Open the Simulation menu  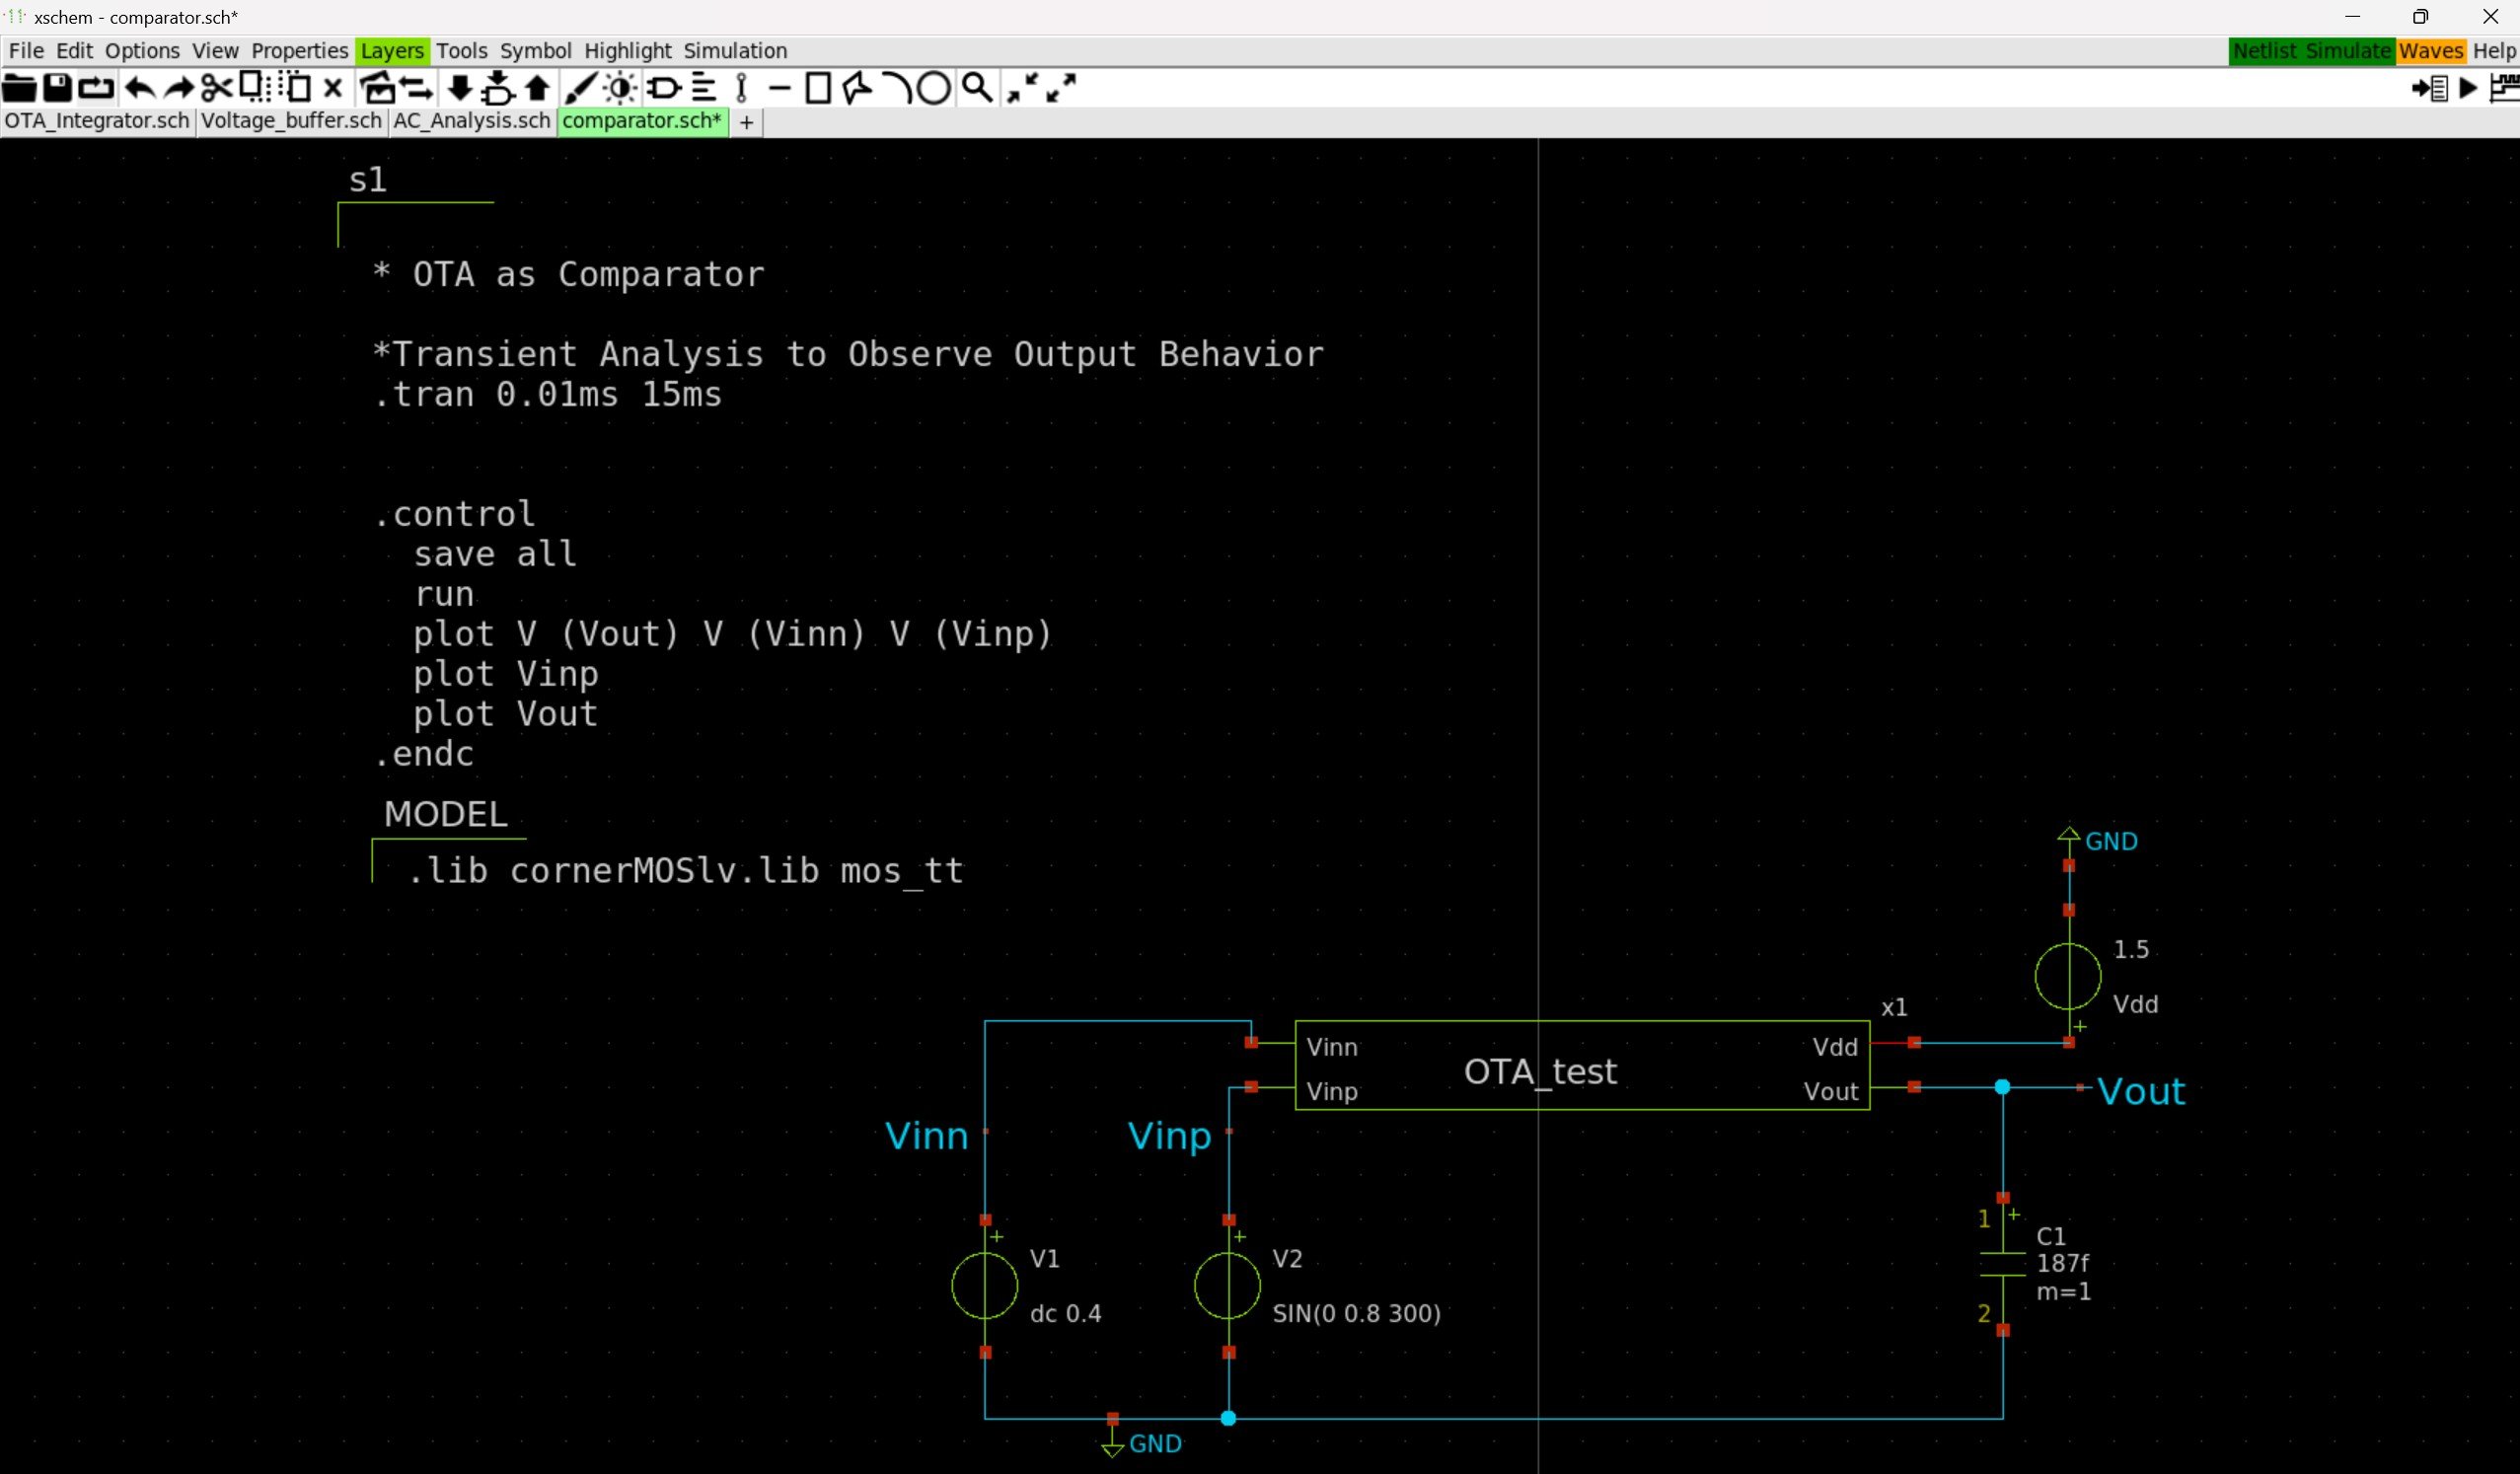pyautogui.click(x=735, y=51)
